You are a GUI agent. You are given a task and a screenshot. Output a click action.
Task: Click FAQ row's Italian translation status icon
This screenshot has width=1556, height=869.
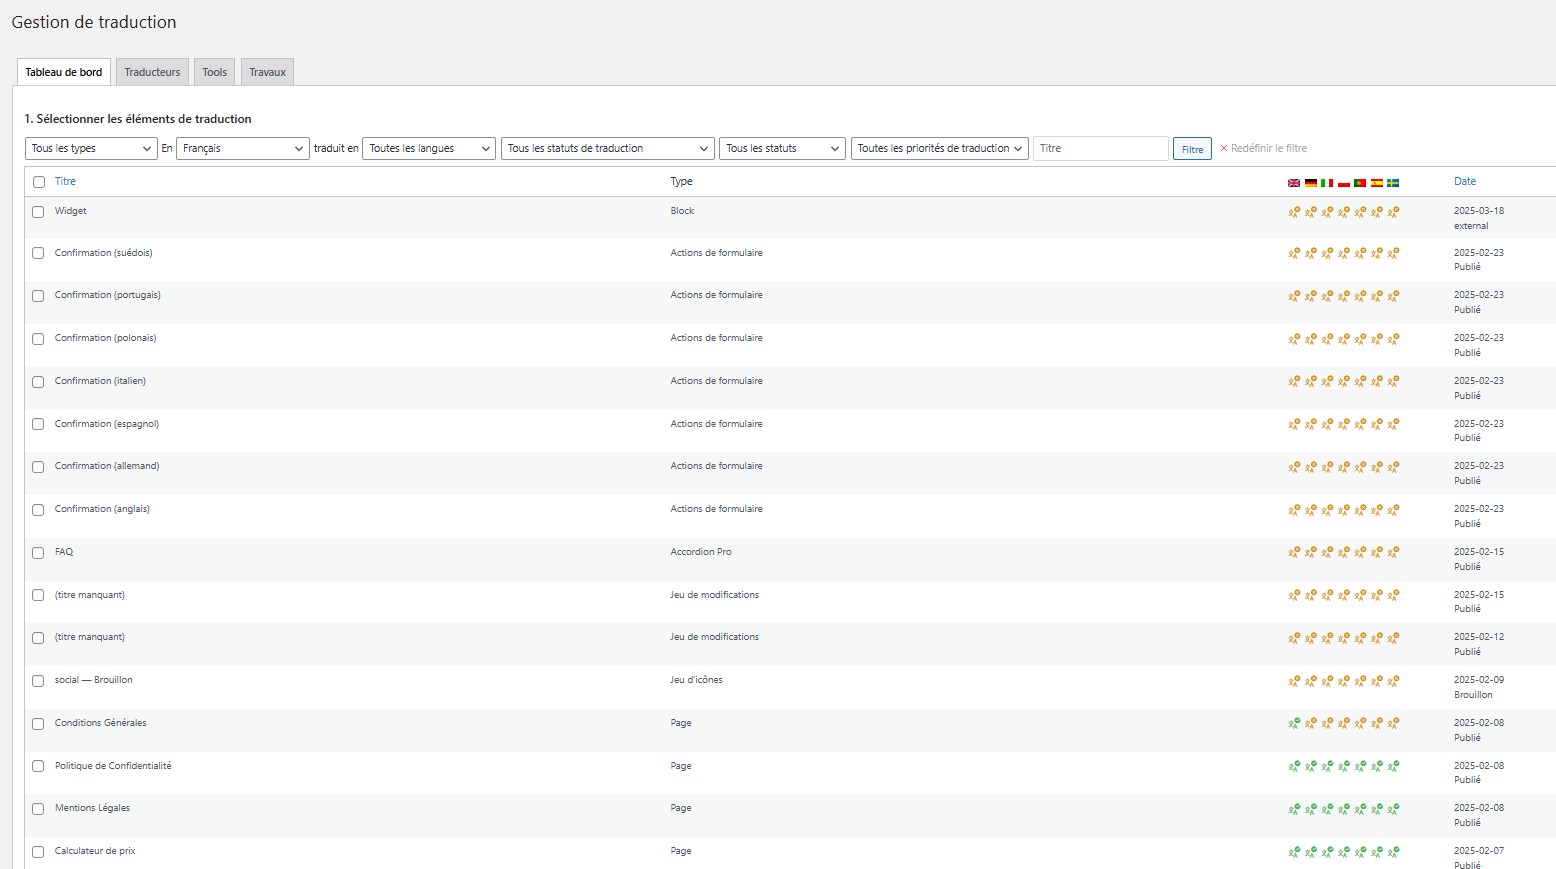pyautogui.click(x=1327, y=553)
